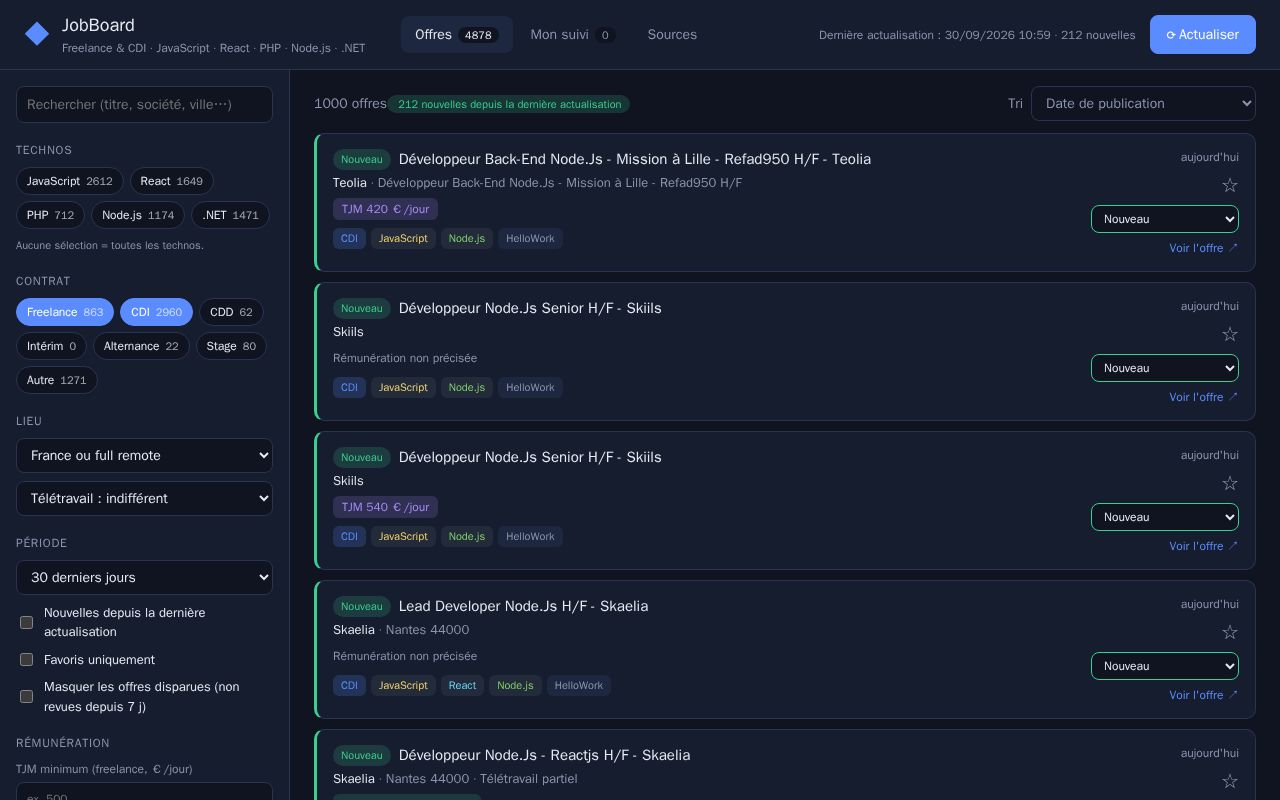Focus the Rechercher search field
Image resolution: width=1280 pixels, height=800 pixels.
point(144,104)
